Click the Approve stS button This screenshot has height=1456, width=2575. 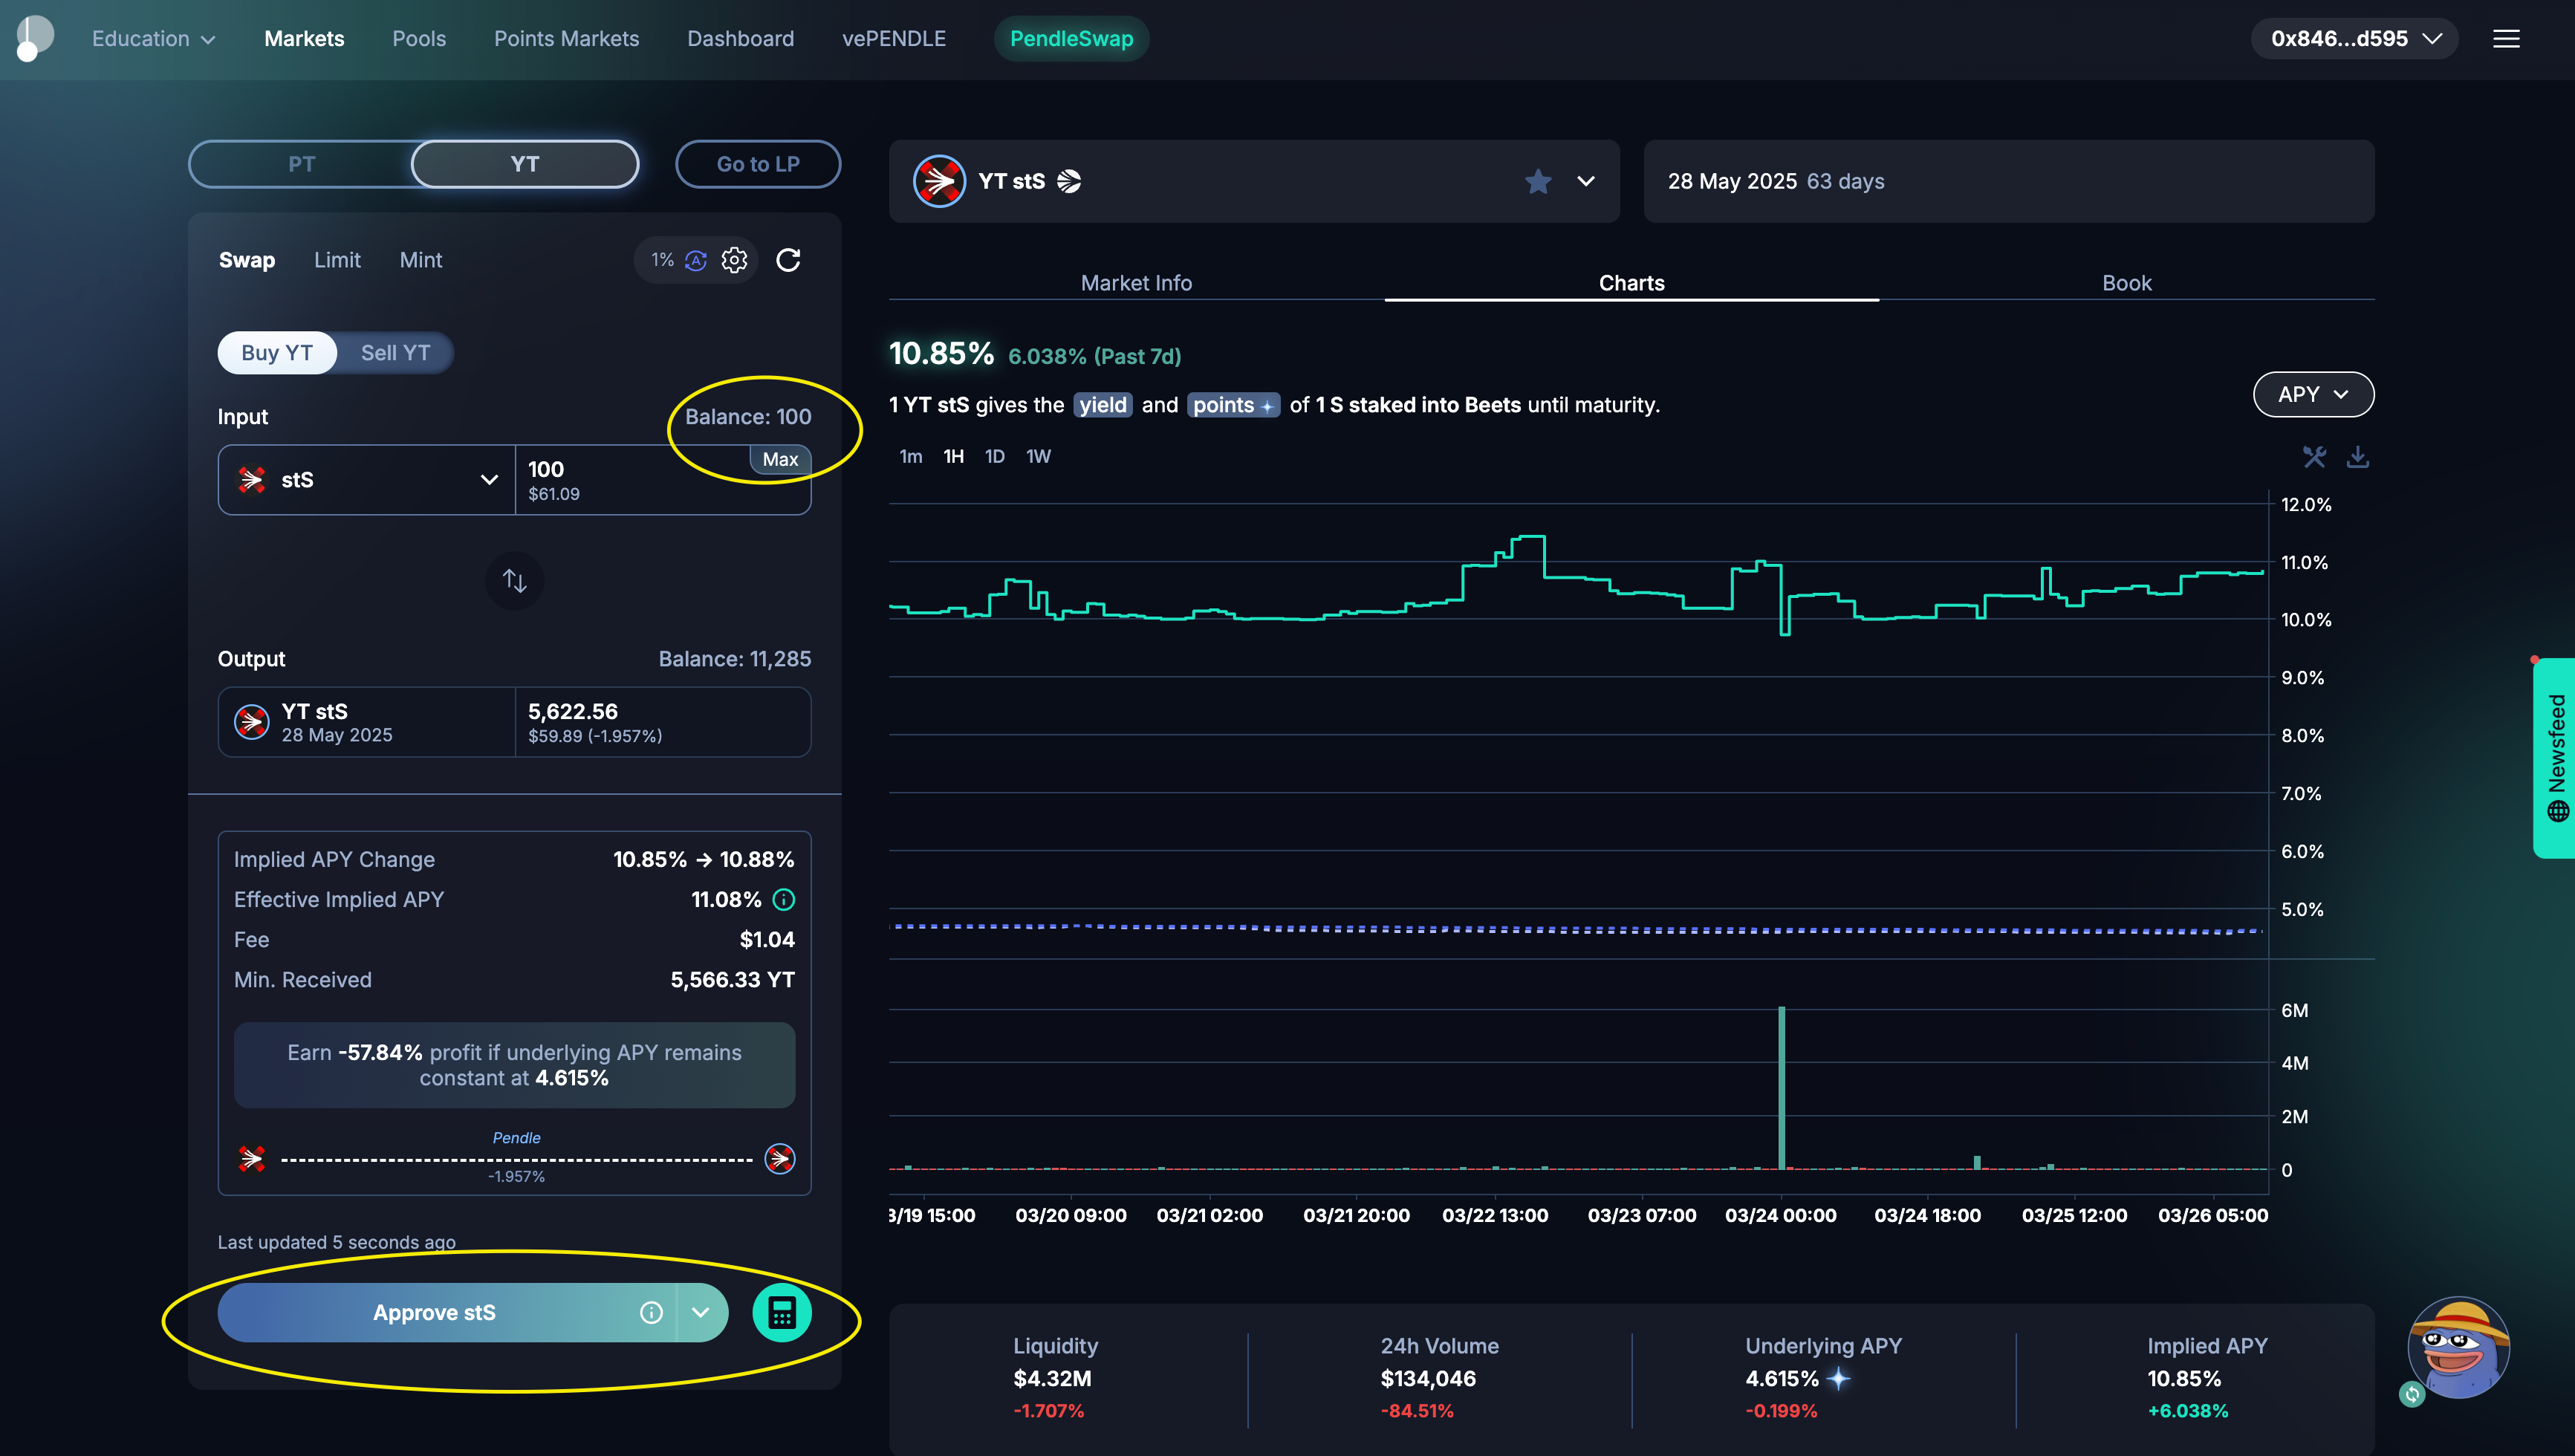pyautogui.click(x=434, y=1313)
